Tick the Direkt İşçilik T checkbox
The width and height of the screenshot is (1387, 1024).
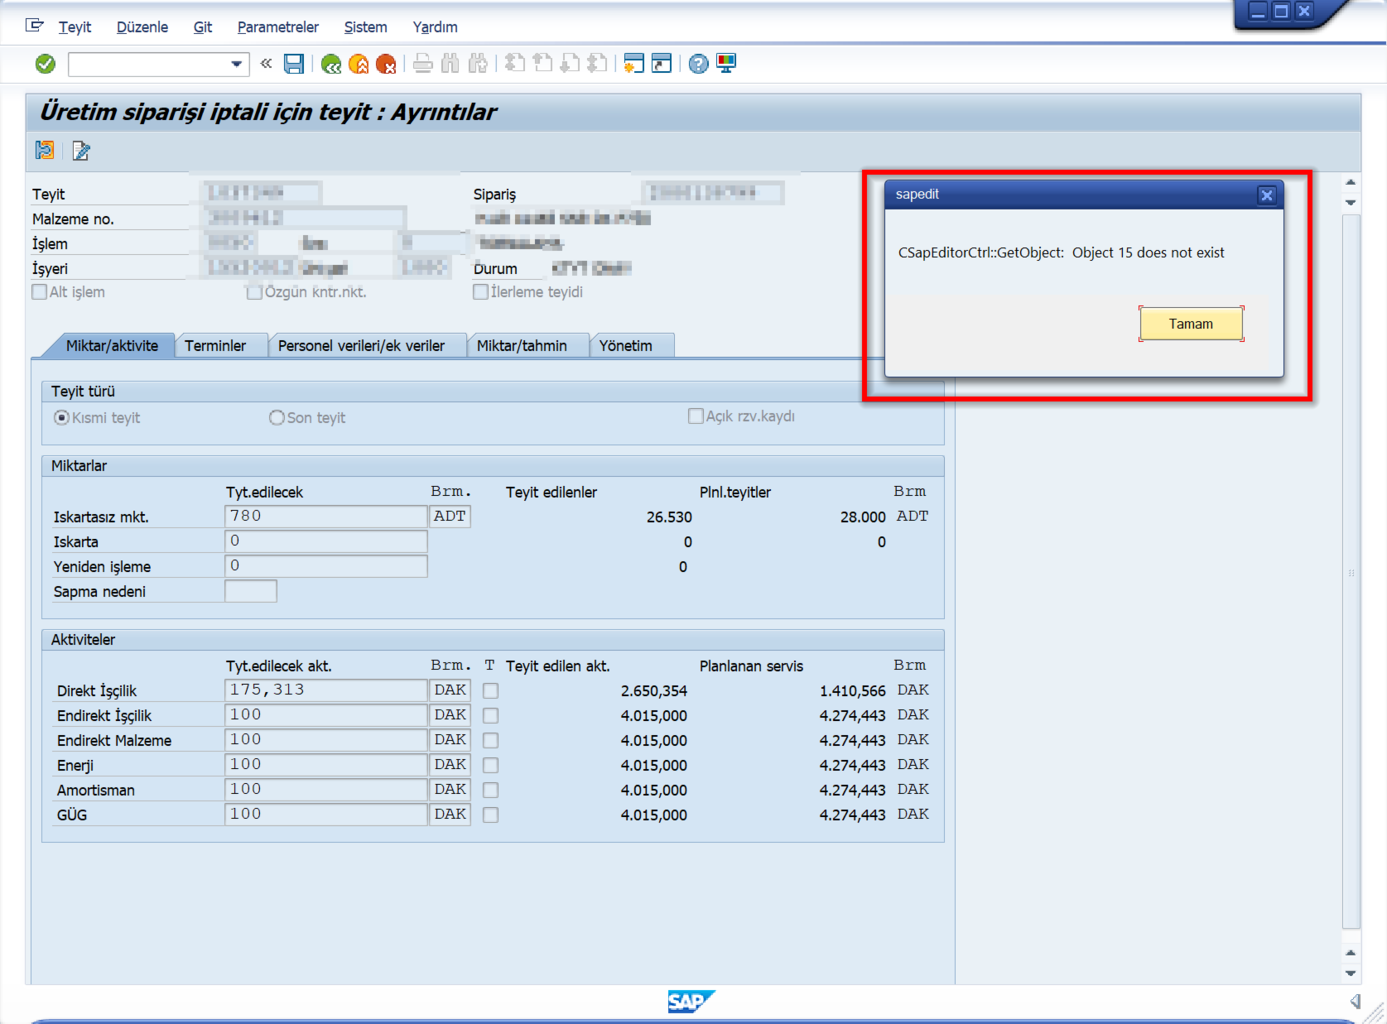tap(491, 691)
